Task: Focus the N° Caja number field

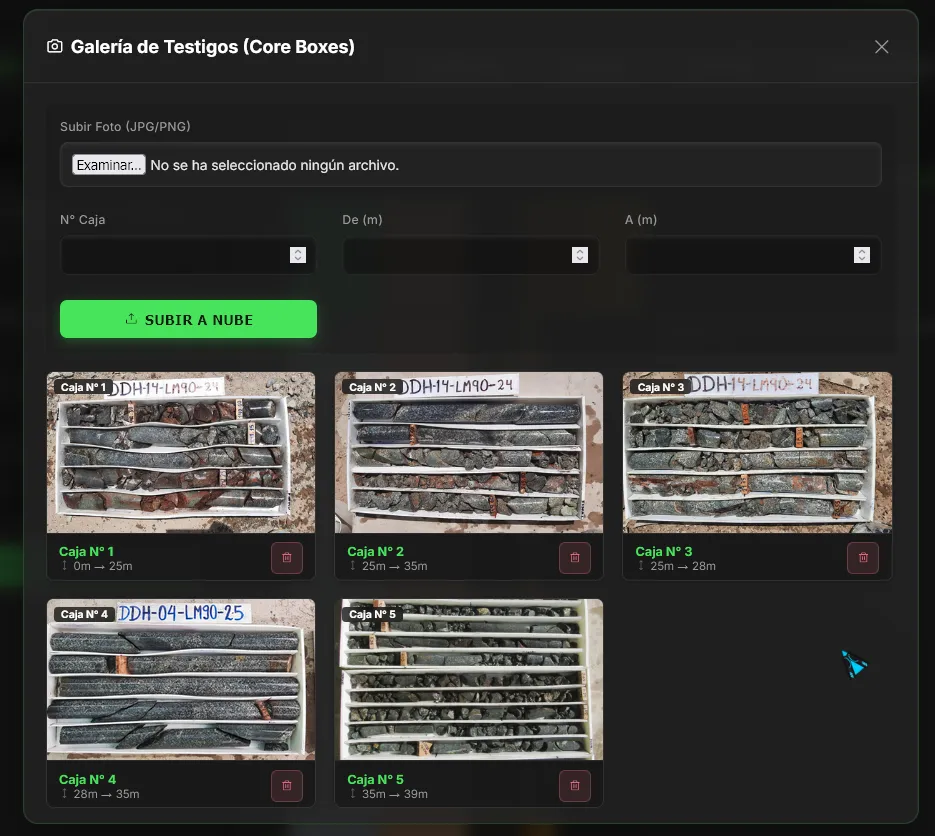Action: click(x=188, y=255)
